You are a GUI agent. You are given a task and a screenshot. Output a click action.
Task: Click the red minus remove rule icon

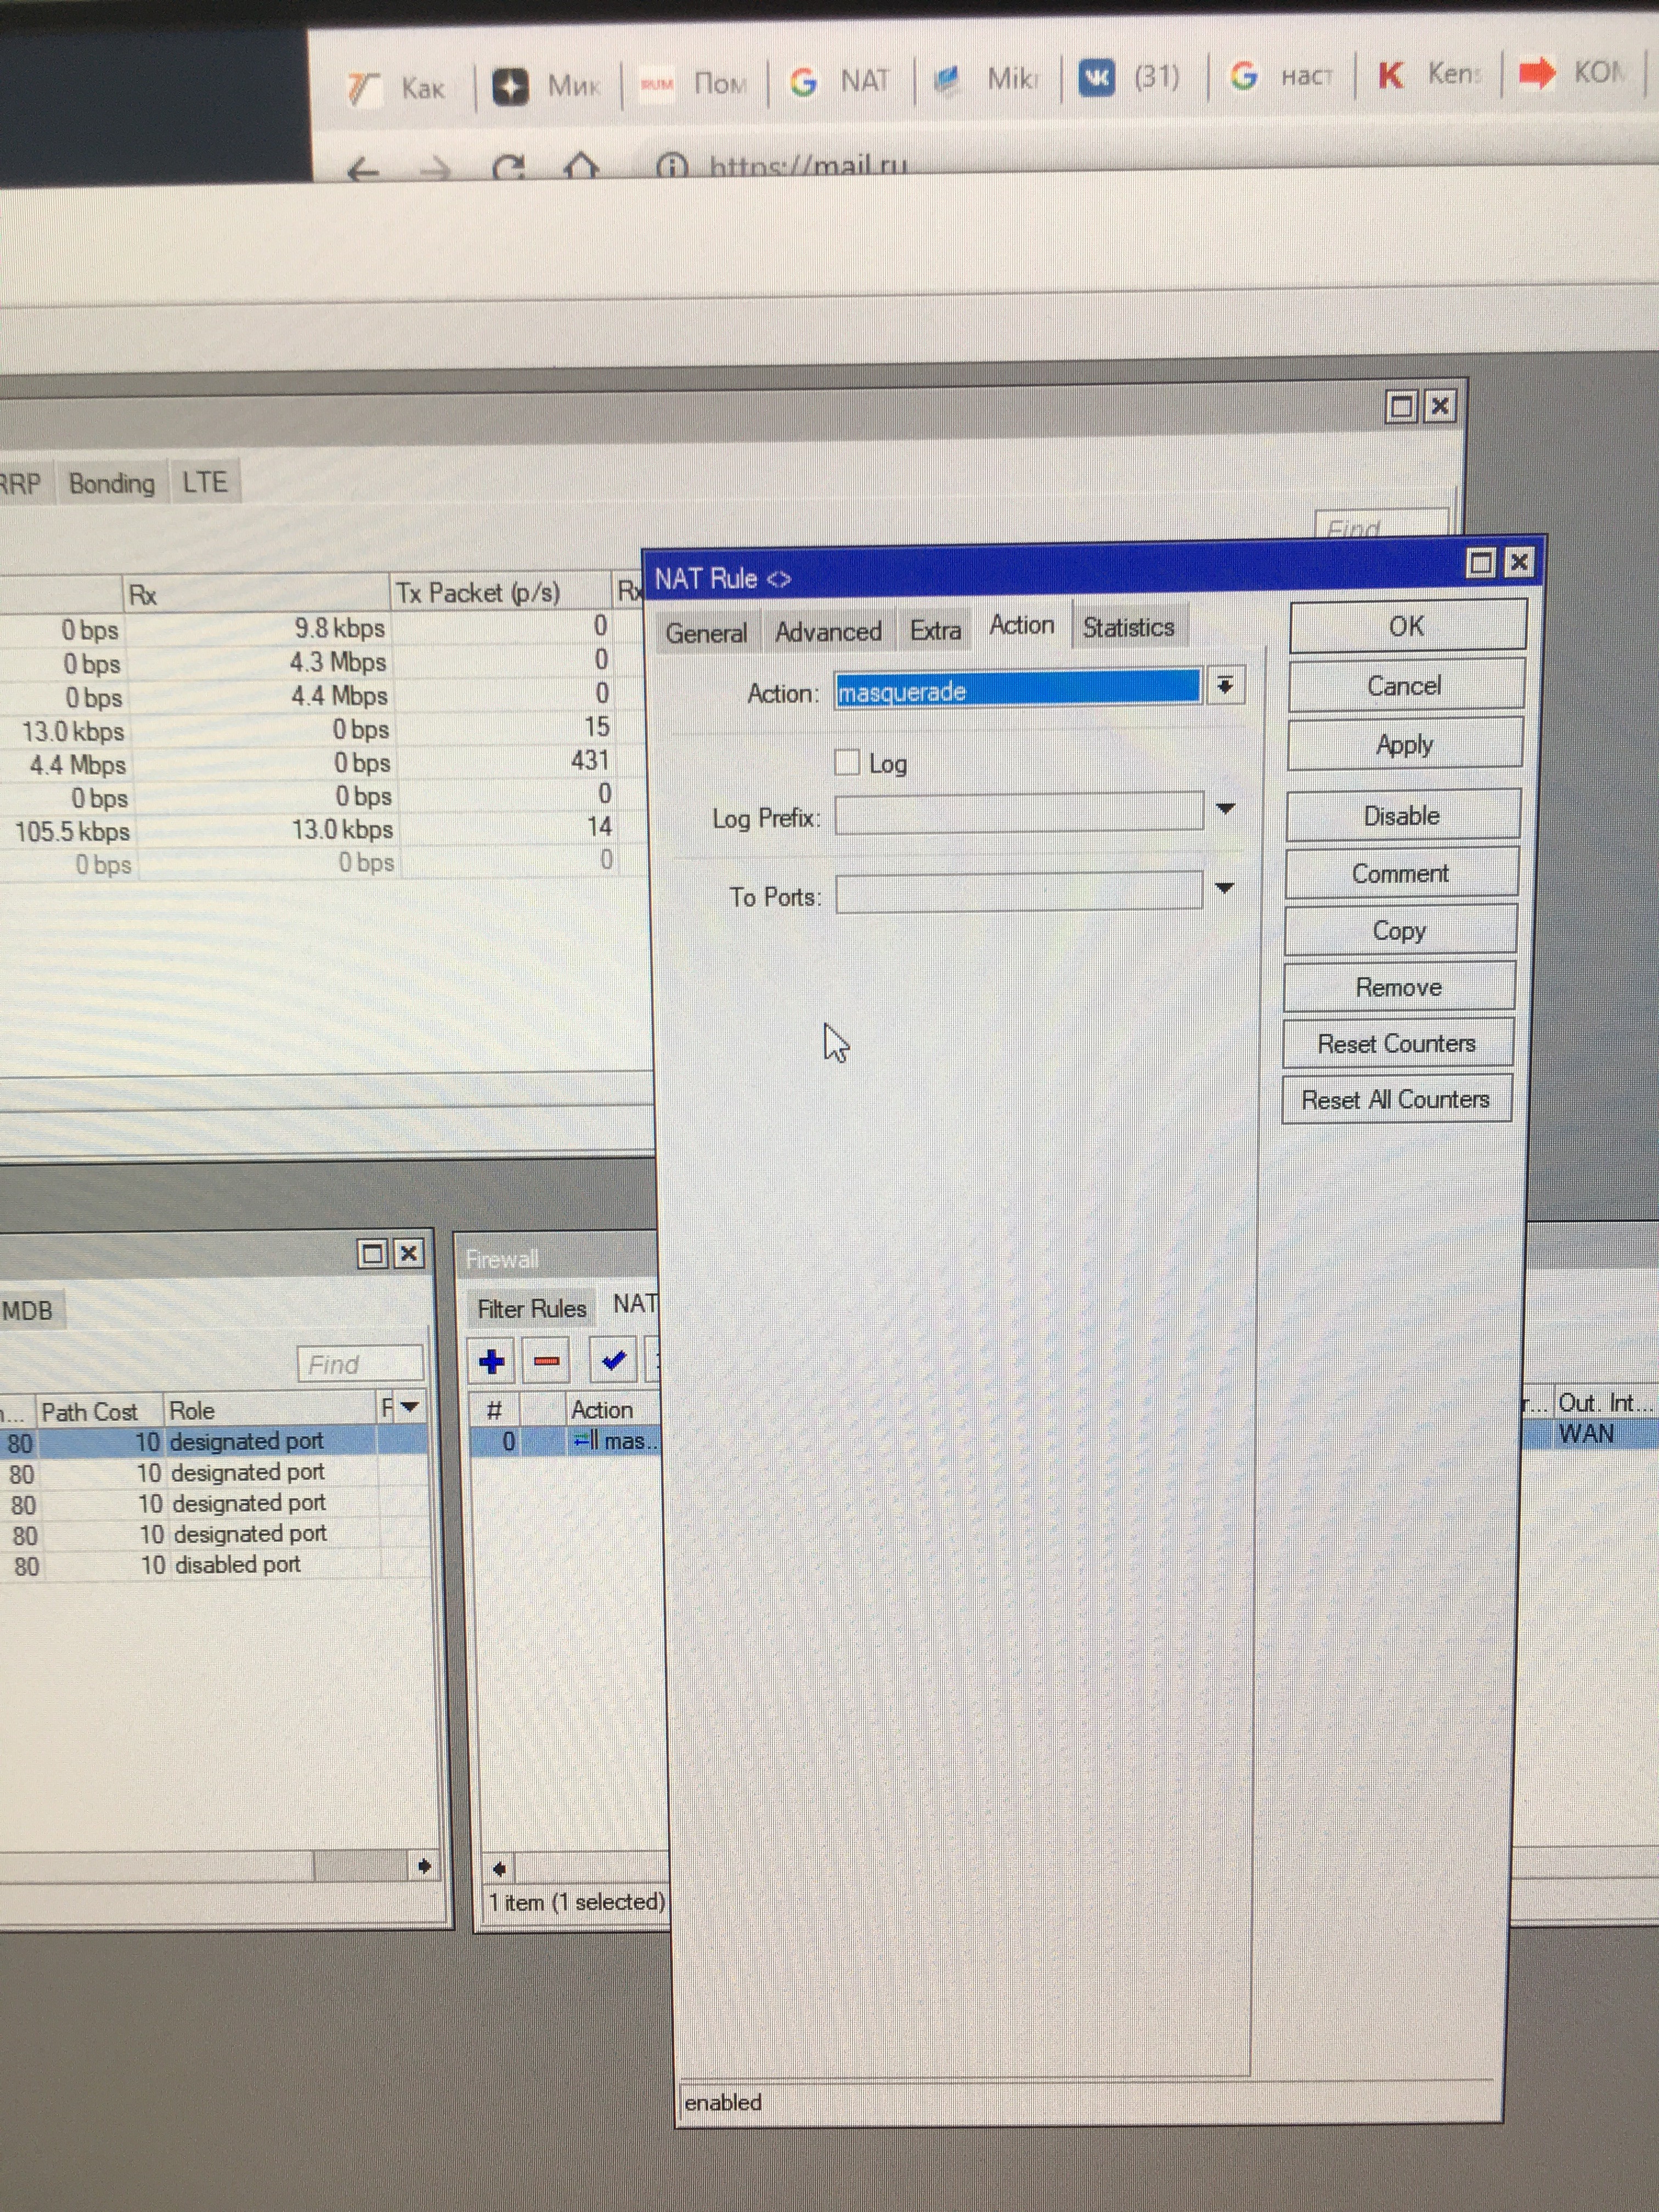tap(546, 1361)
